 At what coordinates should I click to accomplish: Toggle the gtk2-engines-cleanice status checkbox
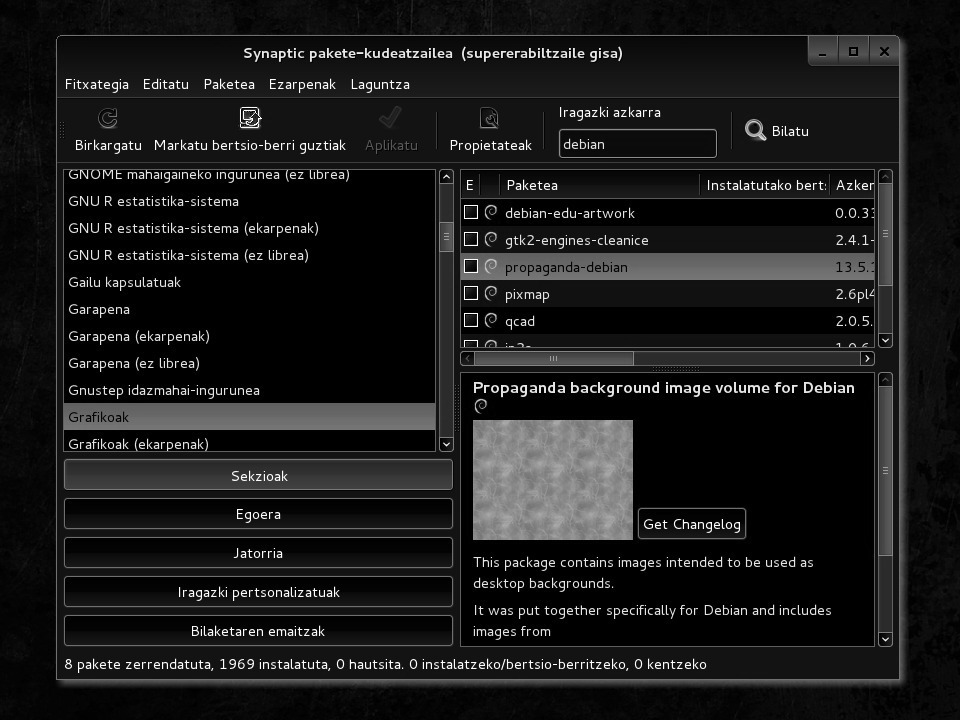tap(471, 239)
